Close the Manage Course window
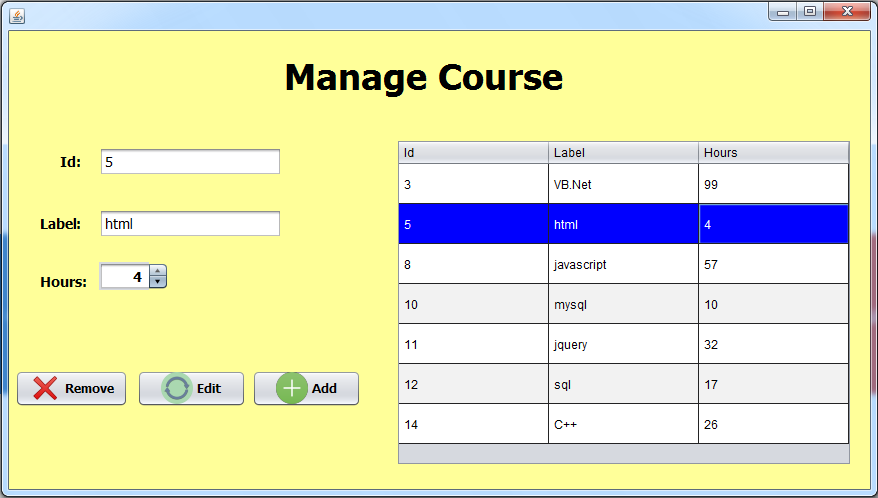This screenshot has width=878, height=498. [x=847, y=11]
